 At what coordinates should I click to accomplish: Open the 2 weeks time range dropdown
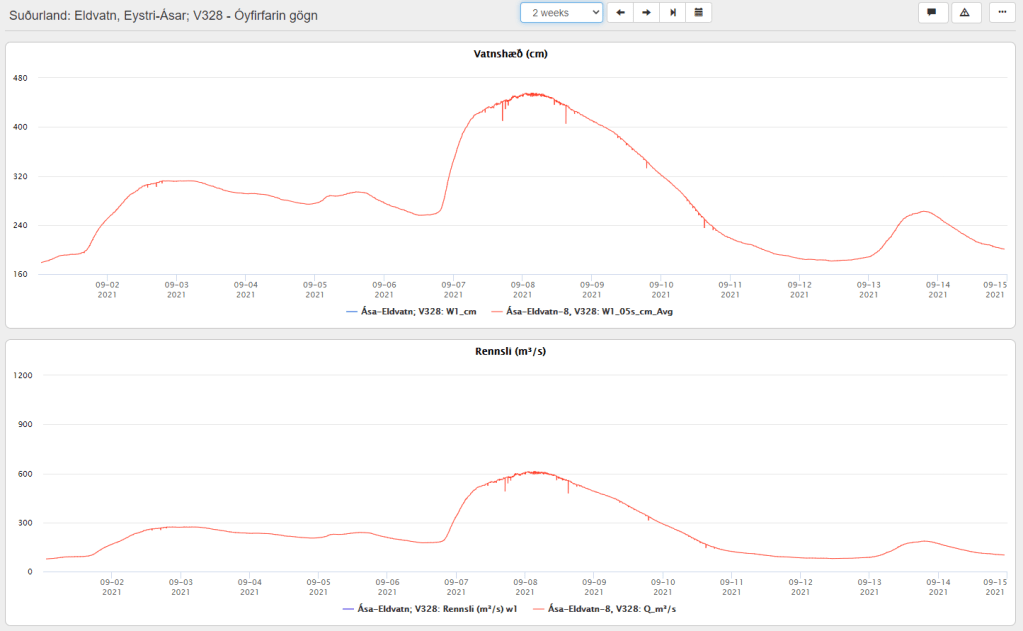pos(561,12)
